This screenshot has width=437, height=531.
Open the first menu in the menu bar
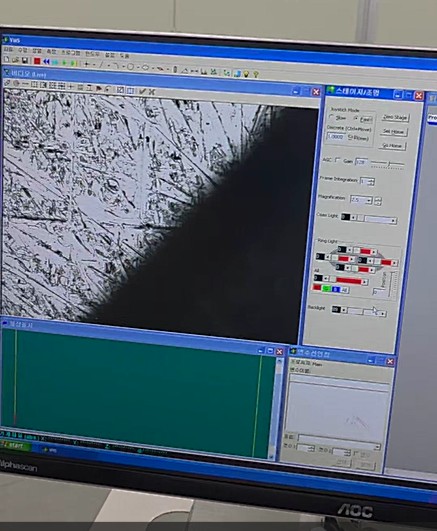(x=7, y=49)
